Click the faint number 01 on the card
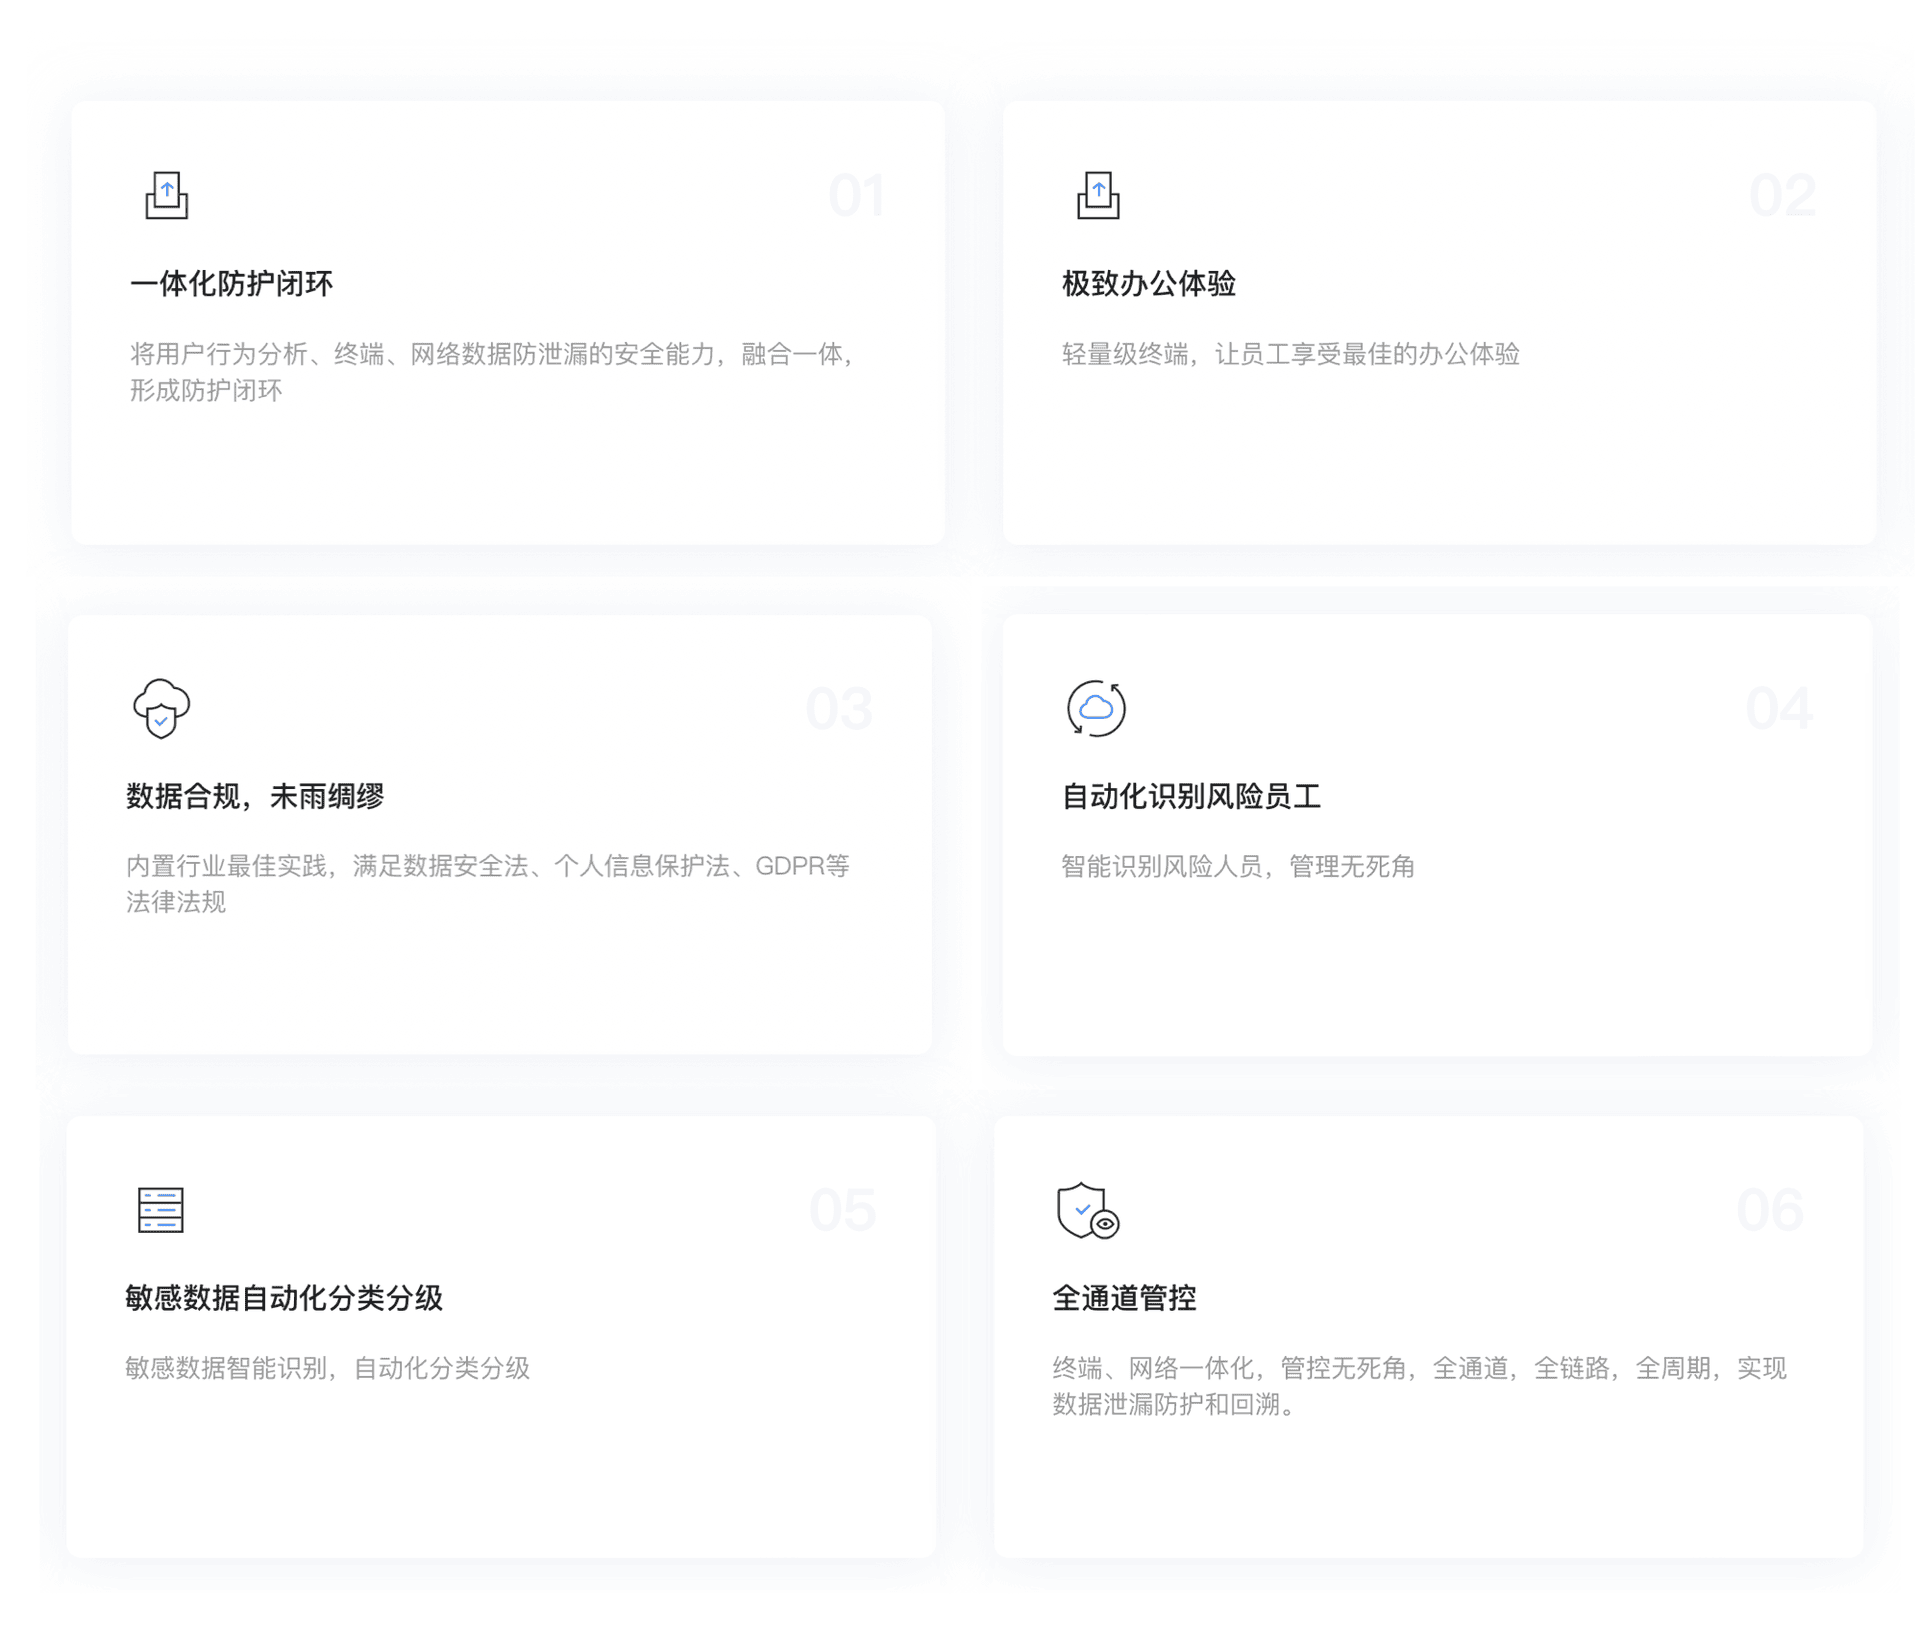Screen dimensions: 1920x1649 856,195
